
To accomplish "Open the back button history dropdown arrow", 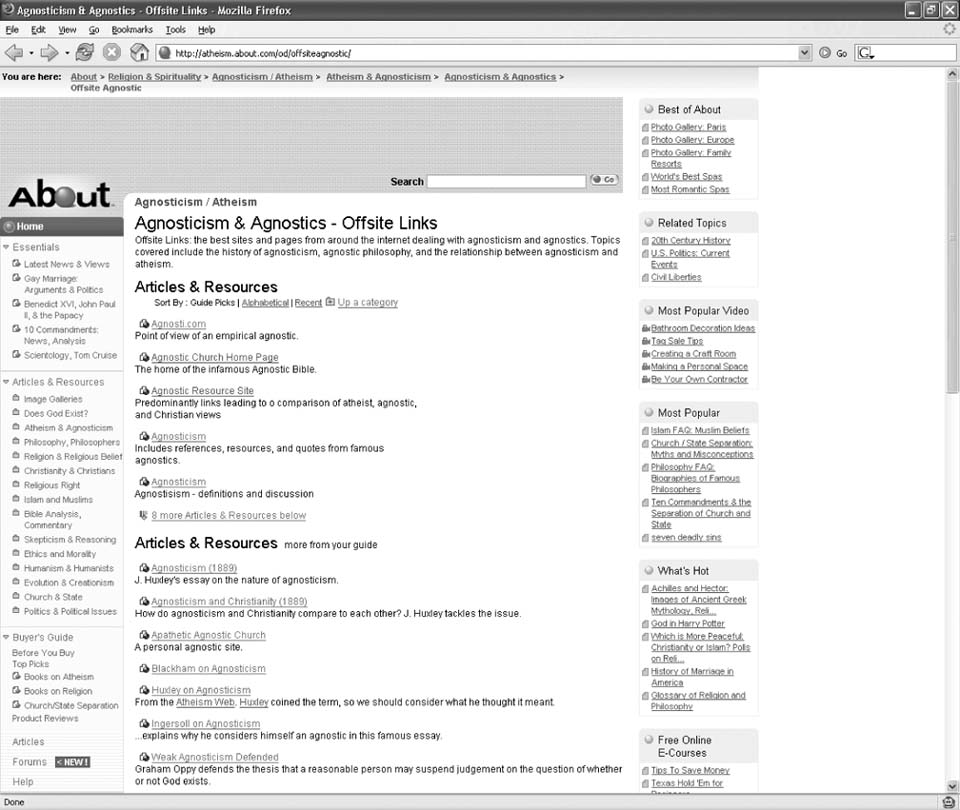I will coord(31,52).
